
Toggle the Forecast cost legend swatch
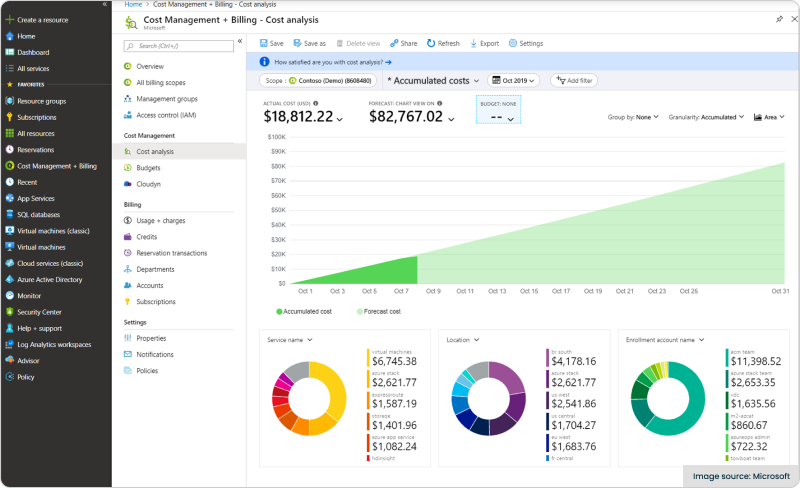360,311
